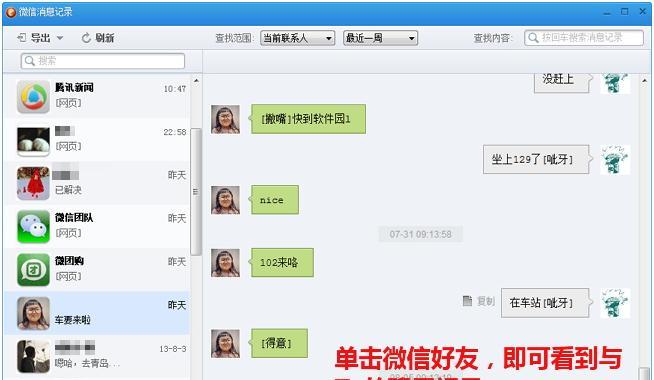
Task: Open the 微信团队 conversation
Action: pyautogui.click(x=98, y=226)
